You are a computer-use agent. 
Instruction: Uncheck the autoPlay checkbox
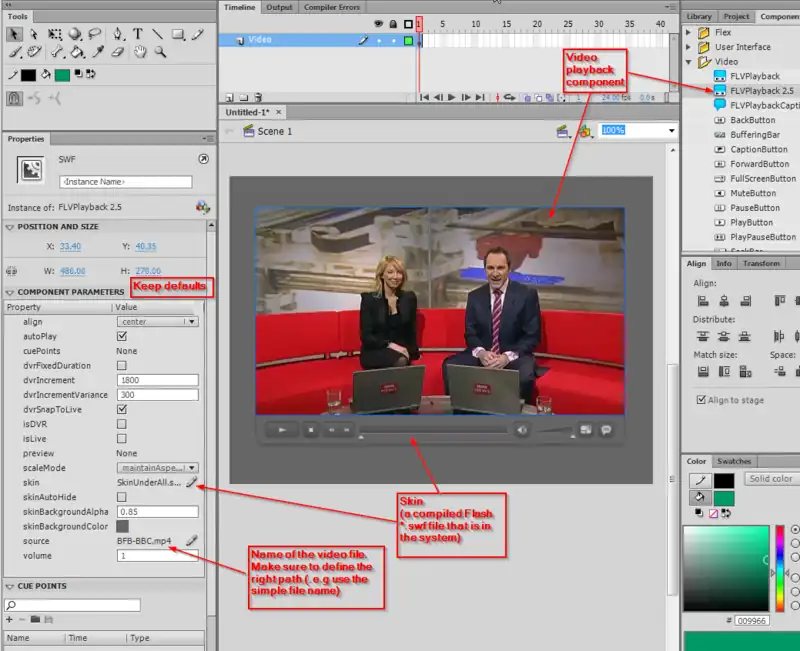122,337
